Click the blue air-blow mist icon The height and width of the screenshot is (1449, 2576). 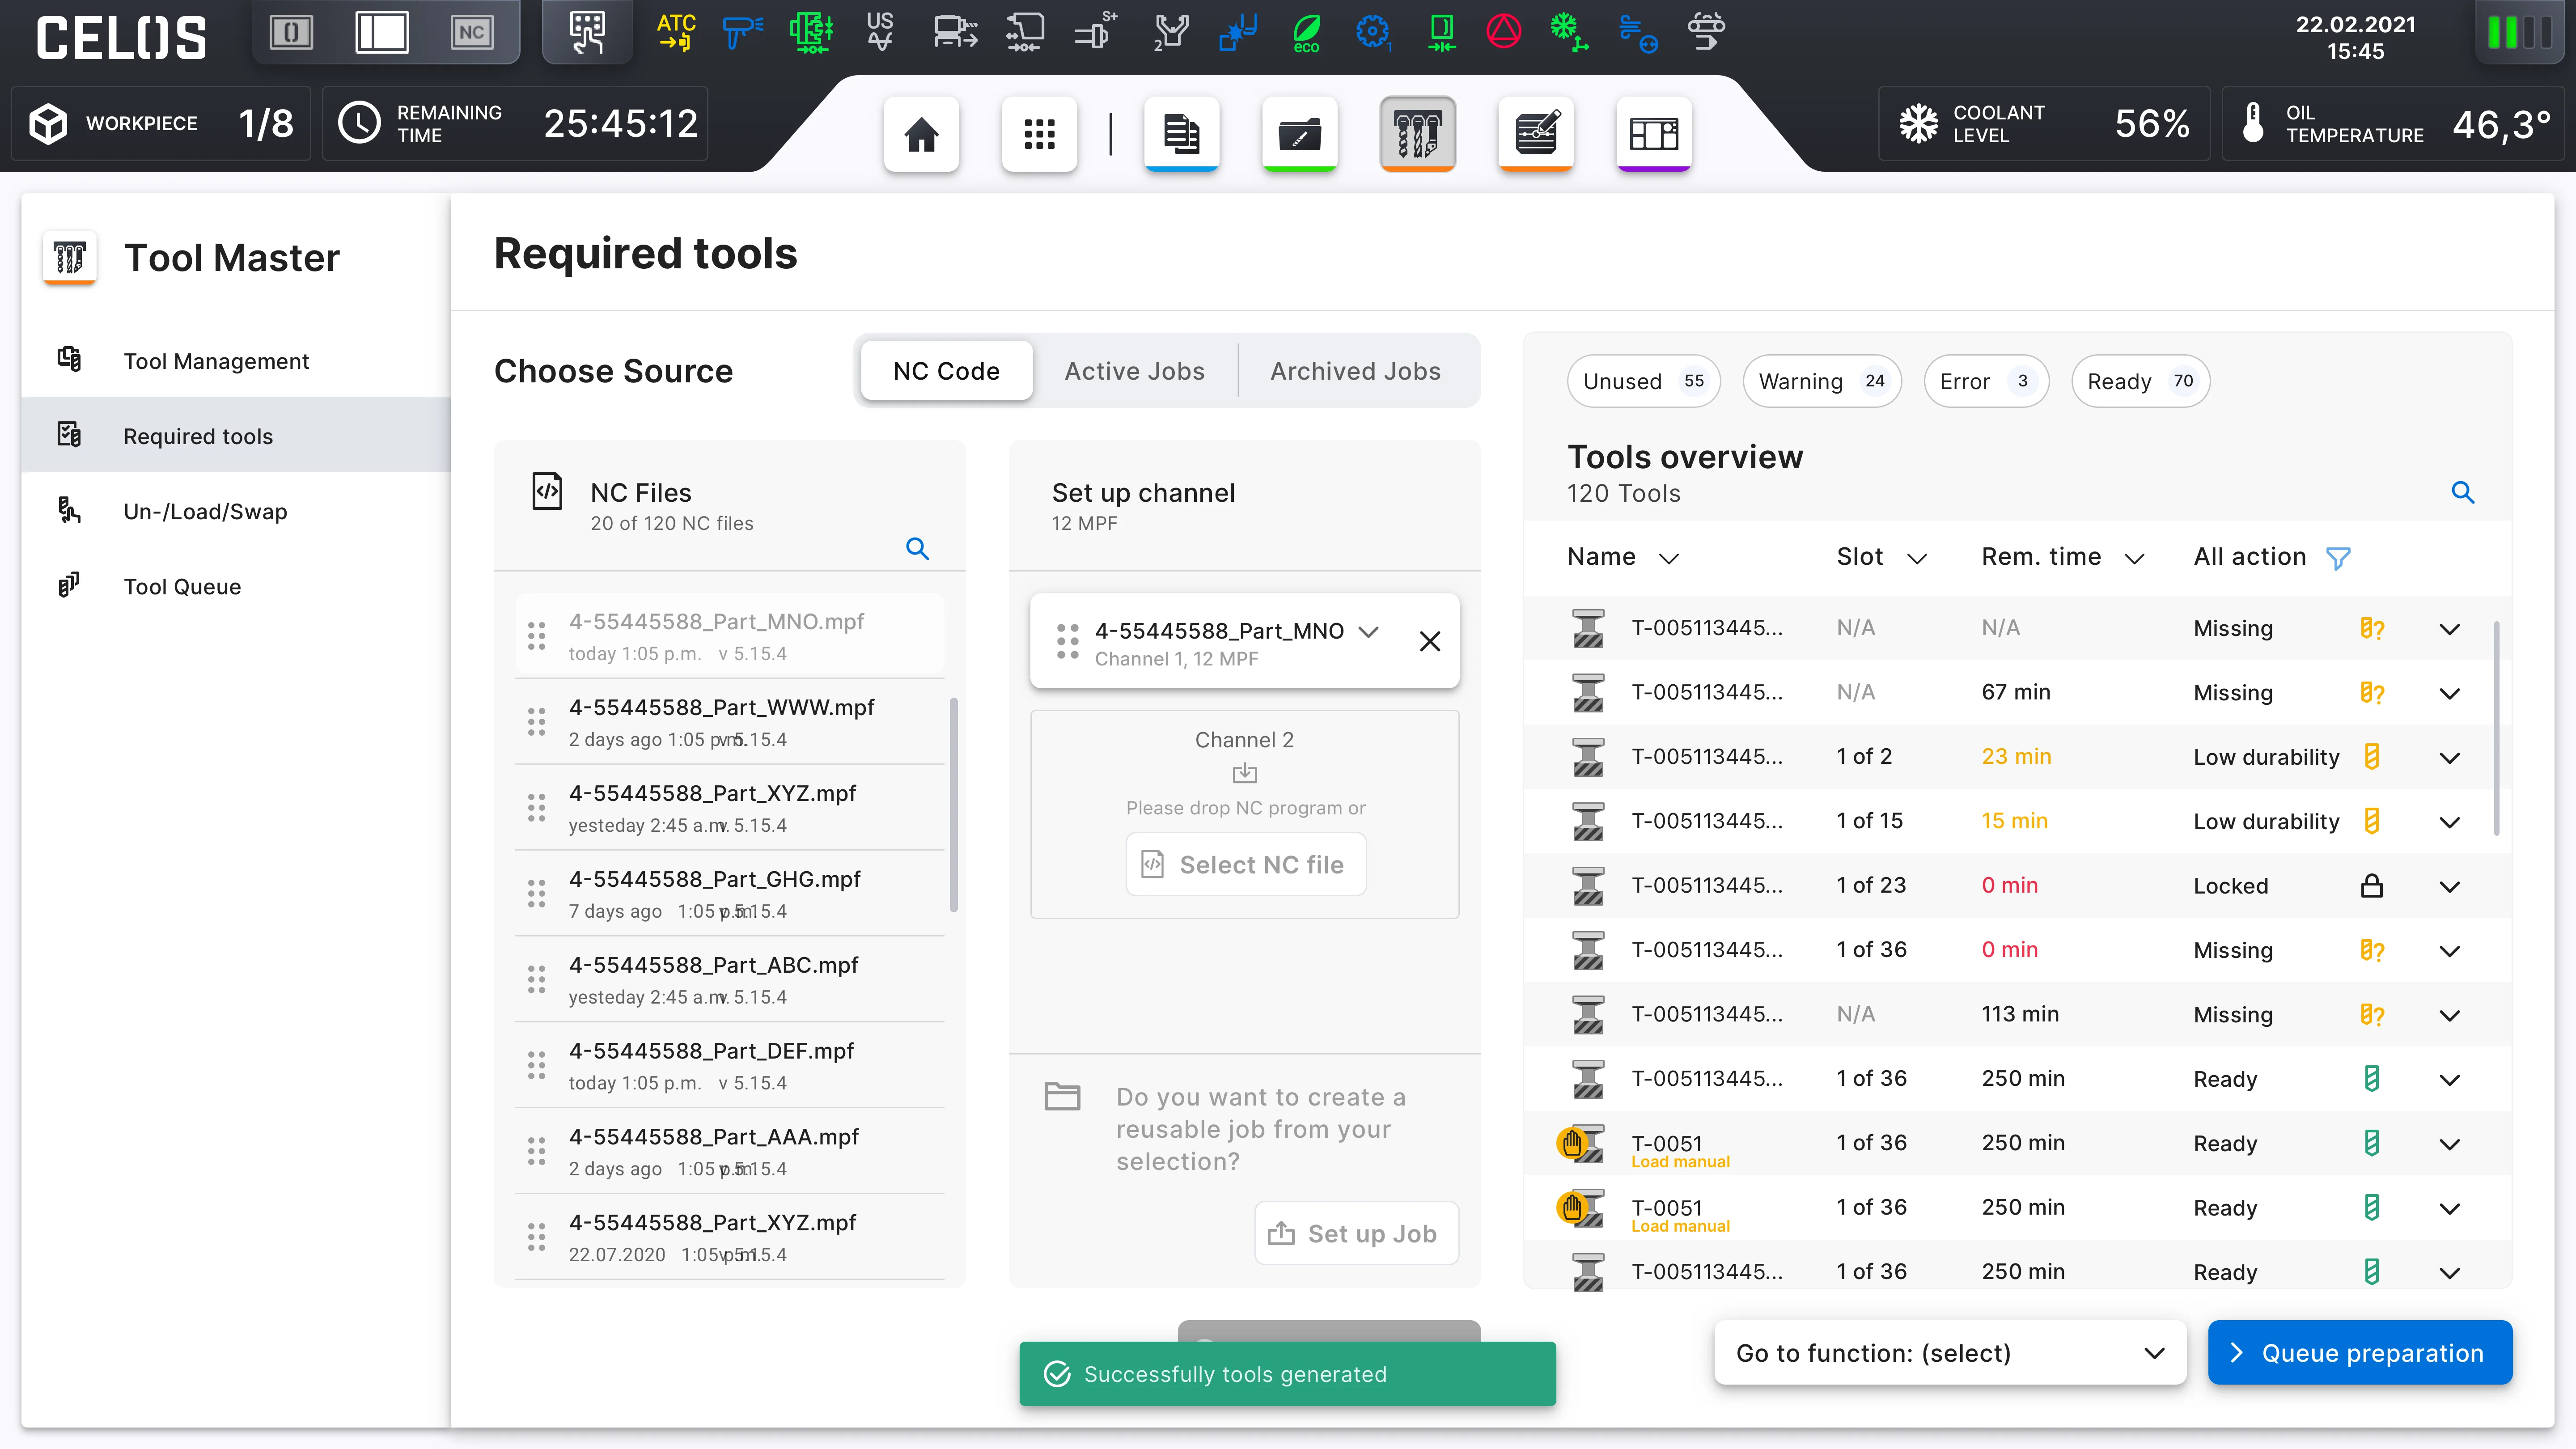point(1638,33)
